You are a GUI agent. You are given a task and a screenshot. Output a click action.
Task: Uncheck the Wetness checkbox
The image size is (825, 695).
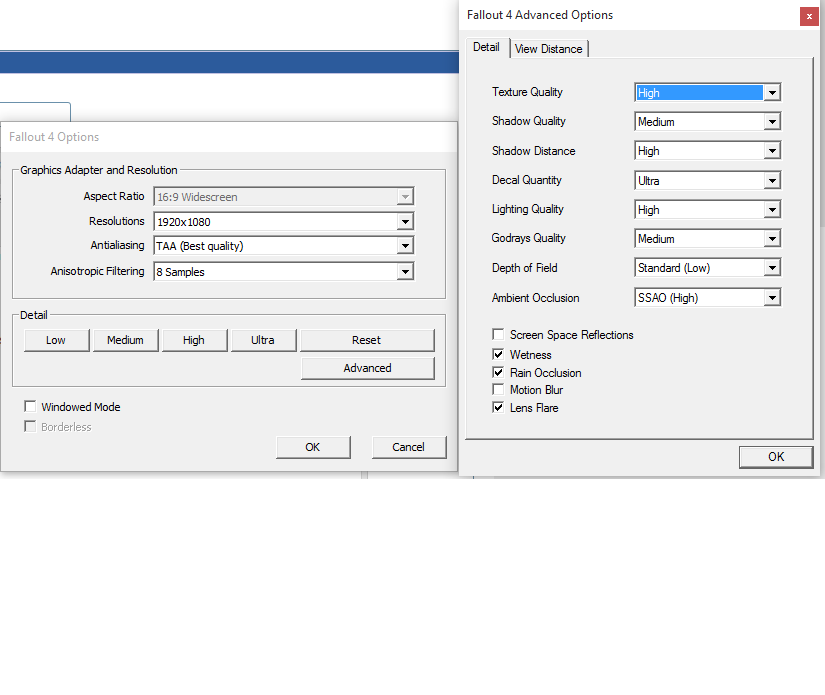[498, 354]
